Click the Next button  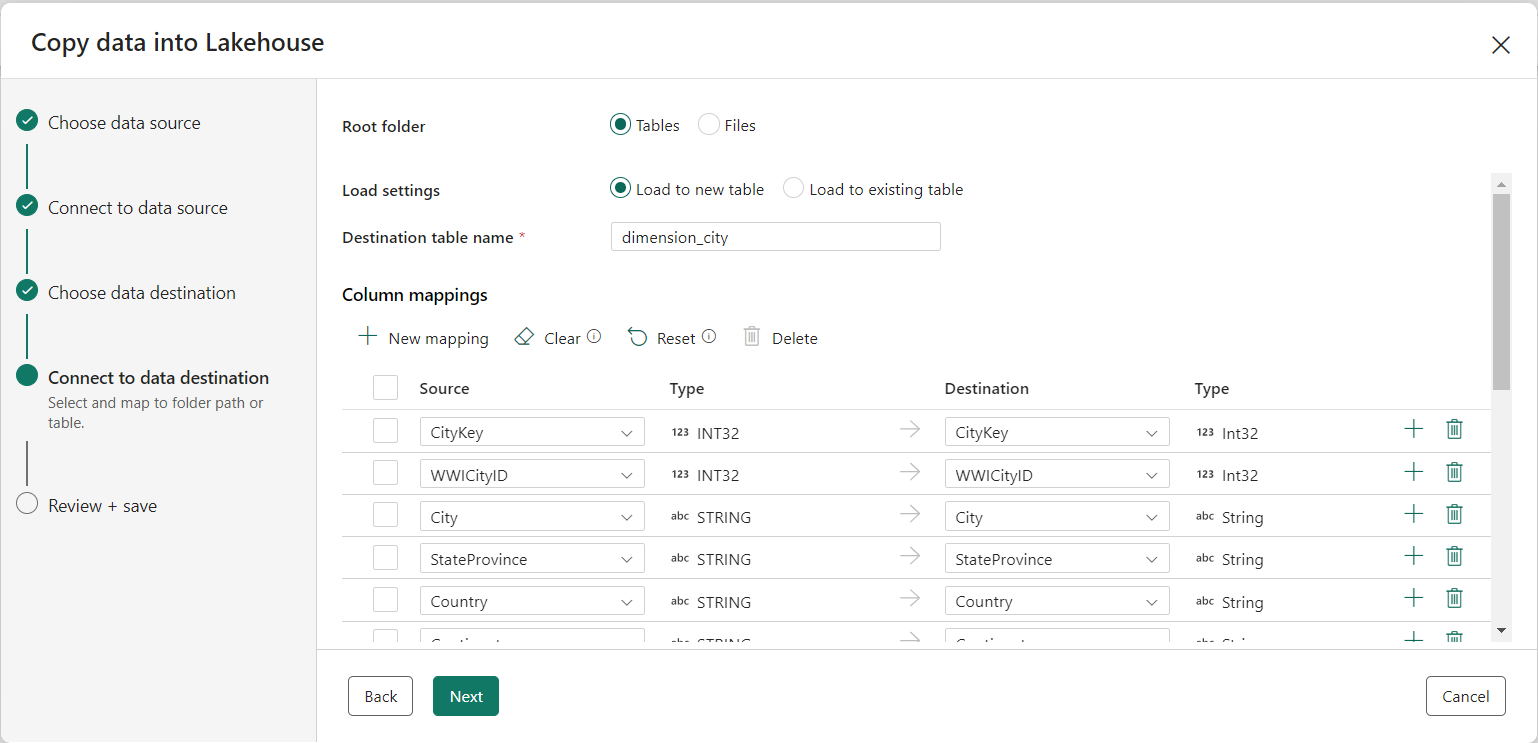[x=465, y=696]
